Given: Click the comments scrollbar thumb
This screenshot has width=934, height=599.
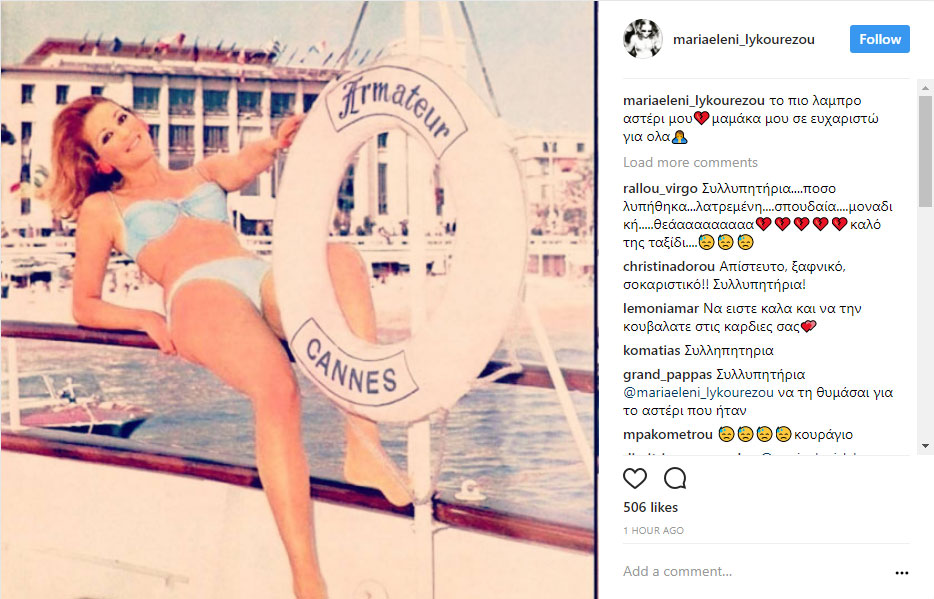Looking at the screenshot, I should [925, 151].
